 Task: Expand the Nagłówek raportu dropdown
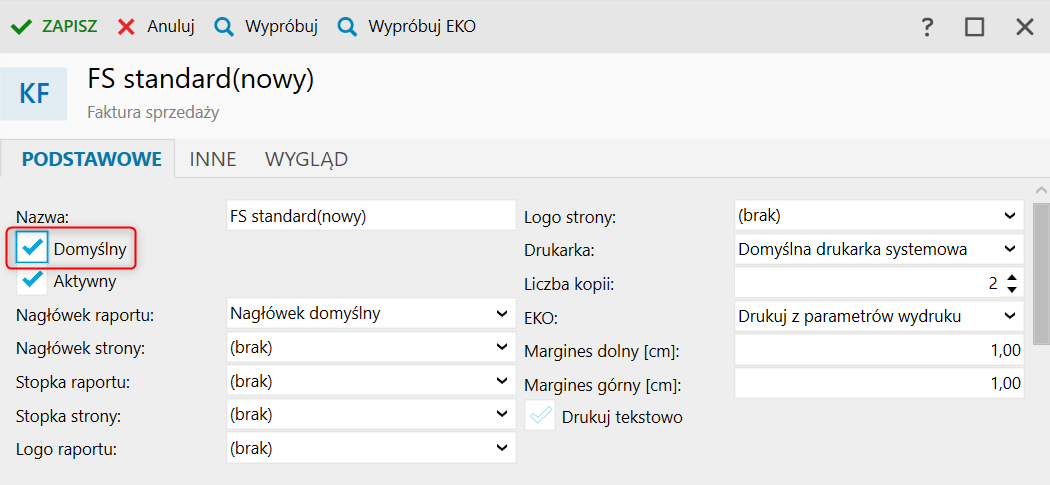tap(501, 314)
